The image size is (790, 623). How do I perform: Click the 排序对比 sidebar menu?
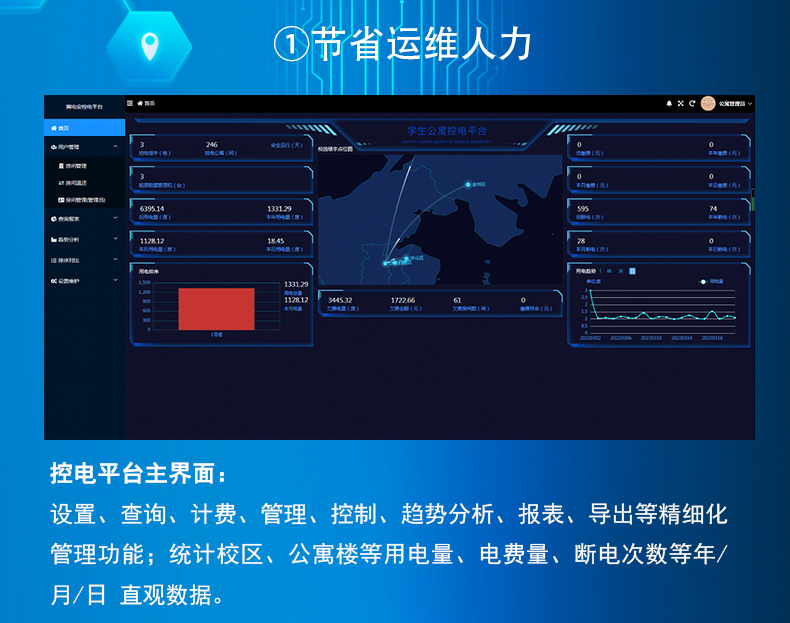tap(85, 260)
